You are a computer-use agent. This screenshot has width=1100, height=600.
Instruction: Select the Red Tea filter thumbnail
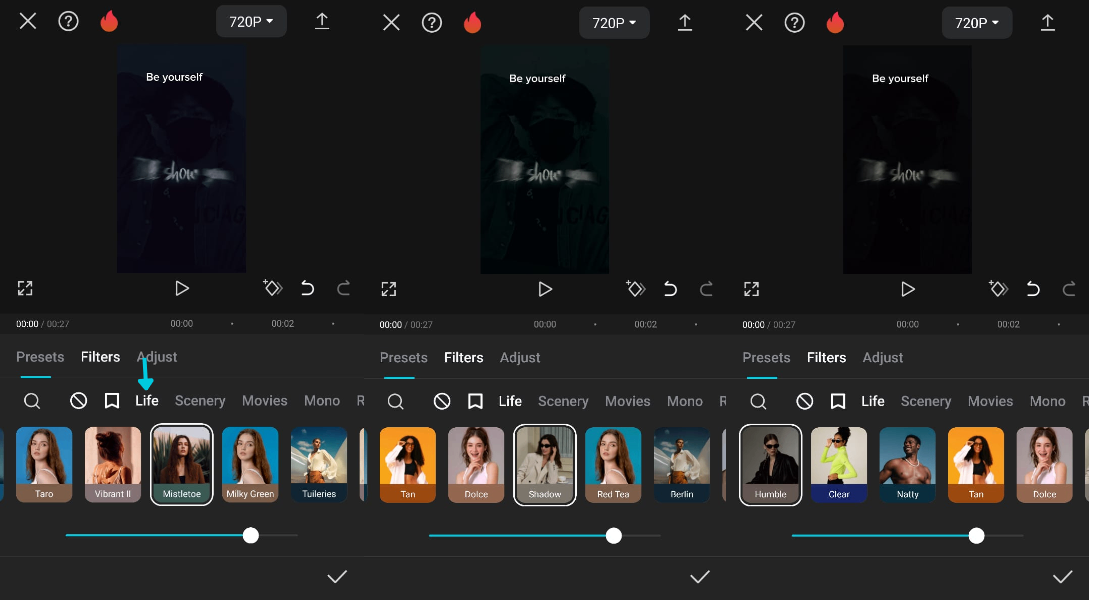click(613, 465)
